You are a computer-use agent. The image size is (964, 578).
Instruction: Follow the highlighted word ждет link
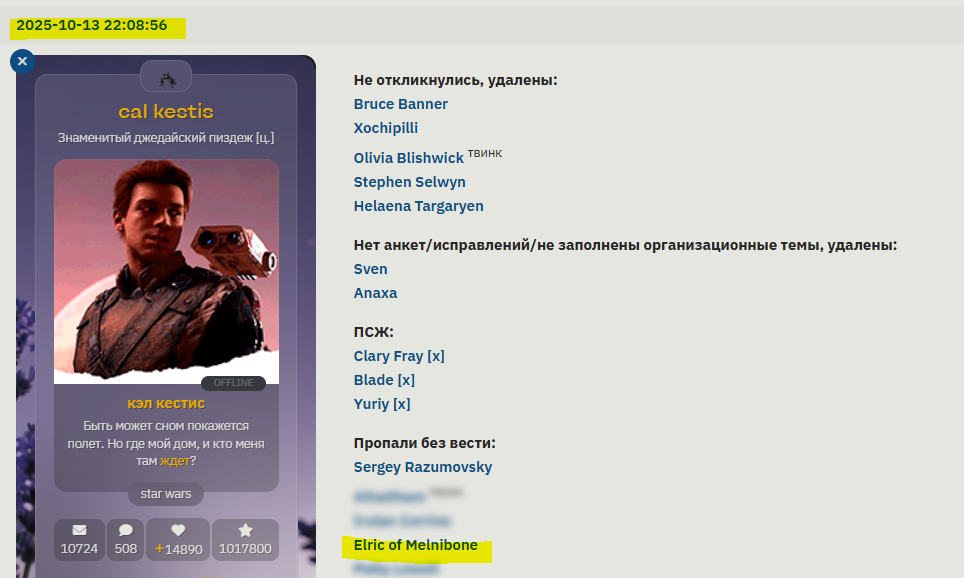[175, 461]
